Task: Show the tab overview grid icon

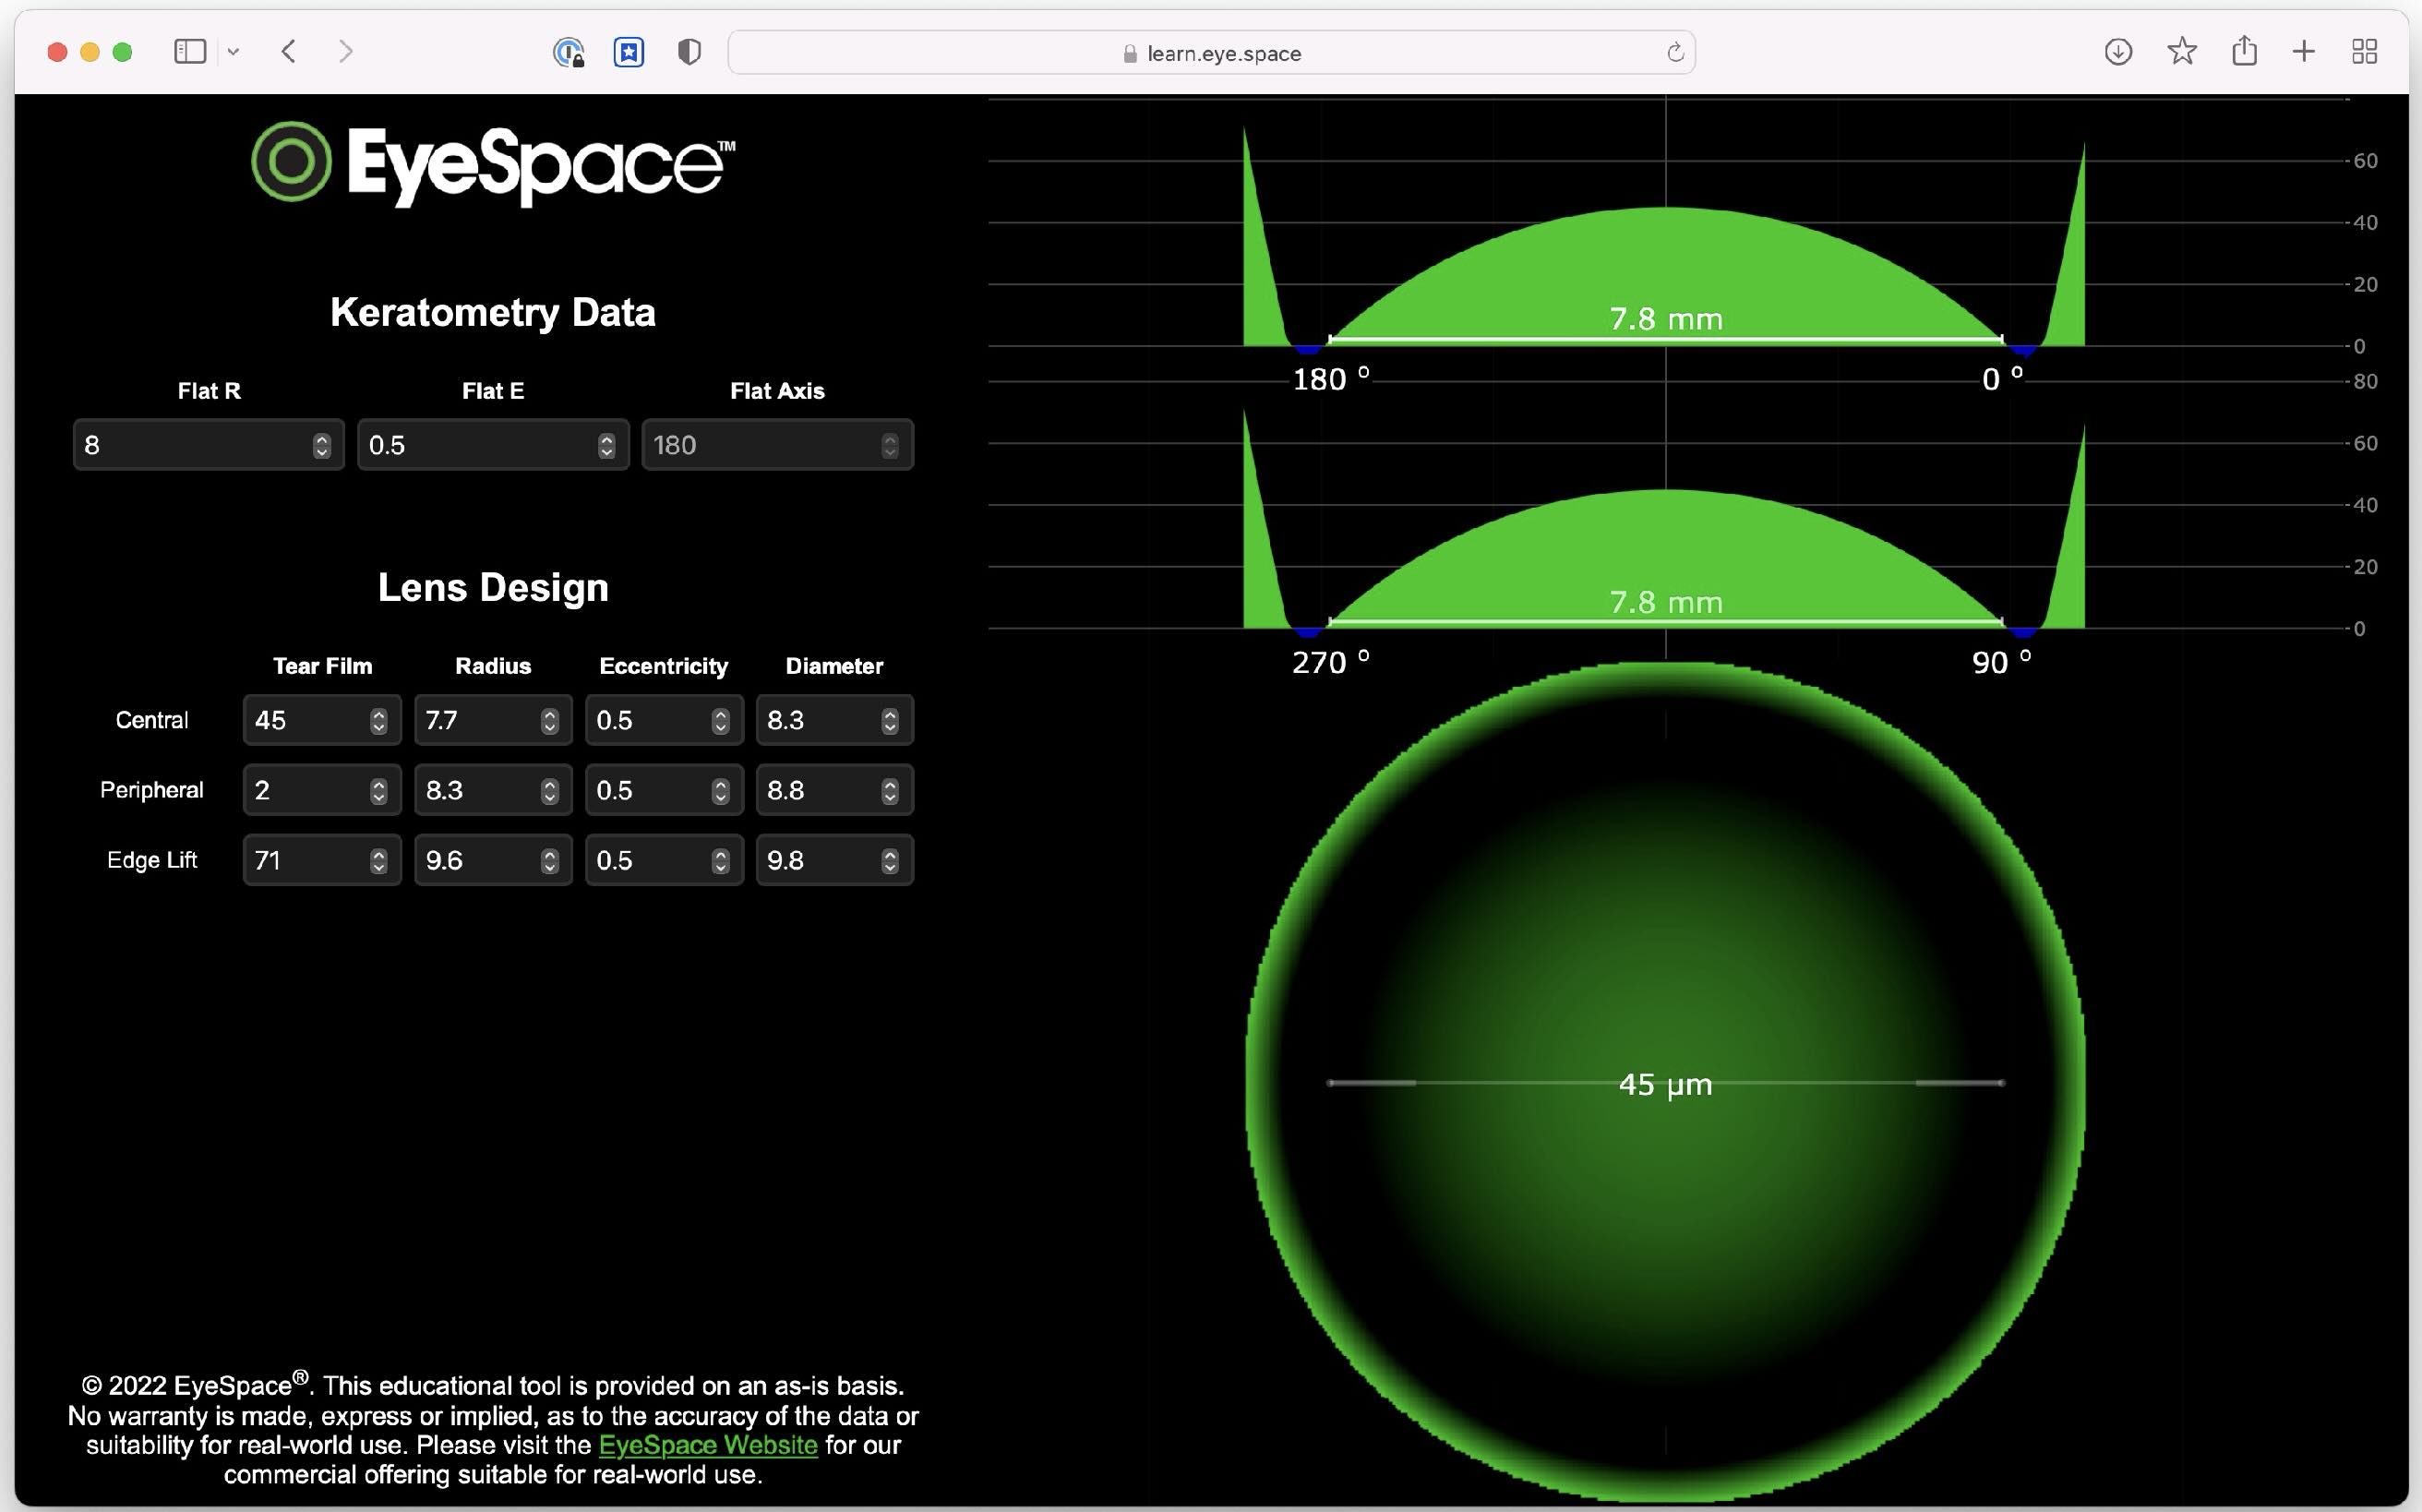Action: [x=2365, y=51]
